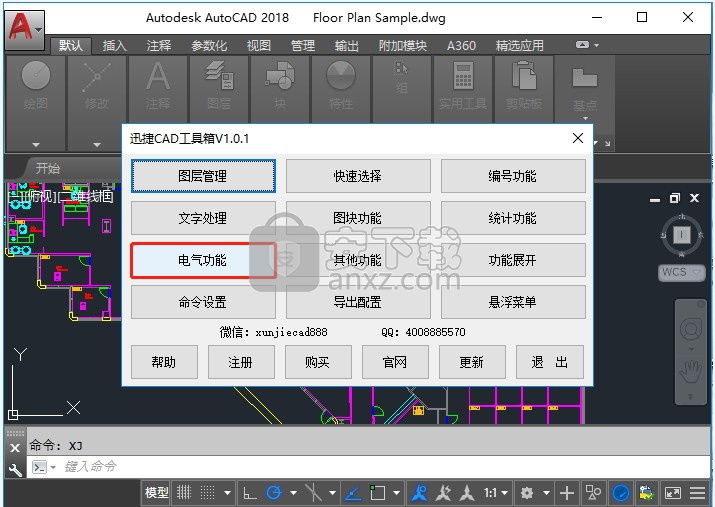Viewport: 715px width, 507px height.
Task: Click 悬浮菜单 button
Action: point(513,302)
